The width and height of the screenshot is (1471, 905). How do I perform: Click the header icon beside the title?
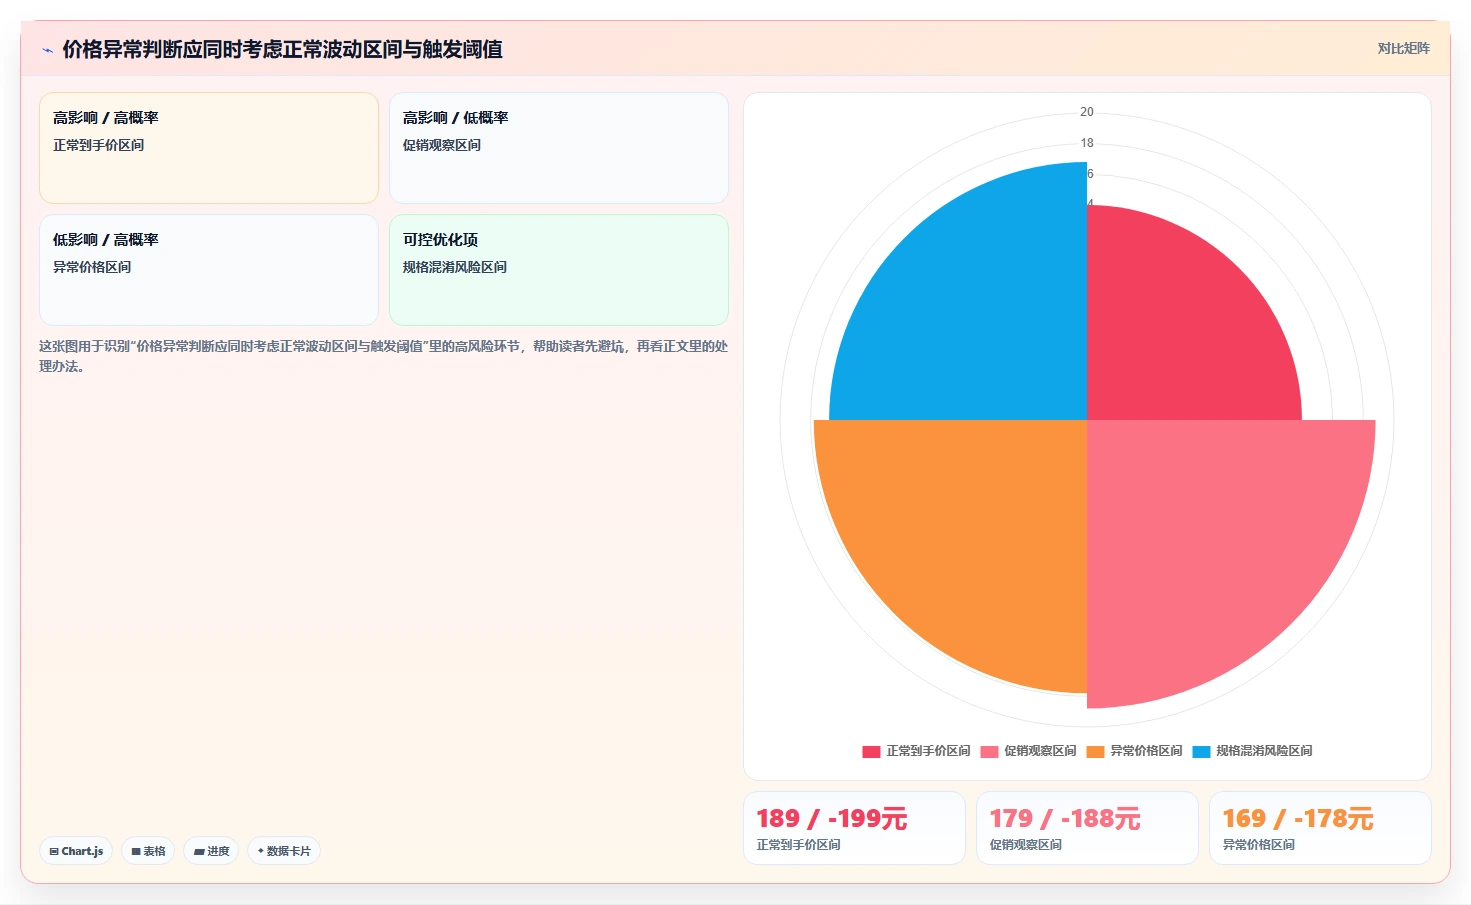47,50
